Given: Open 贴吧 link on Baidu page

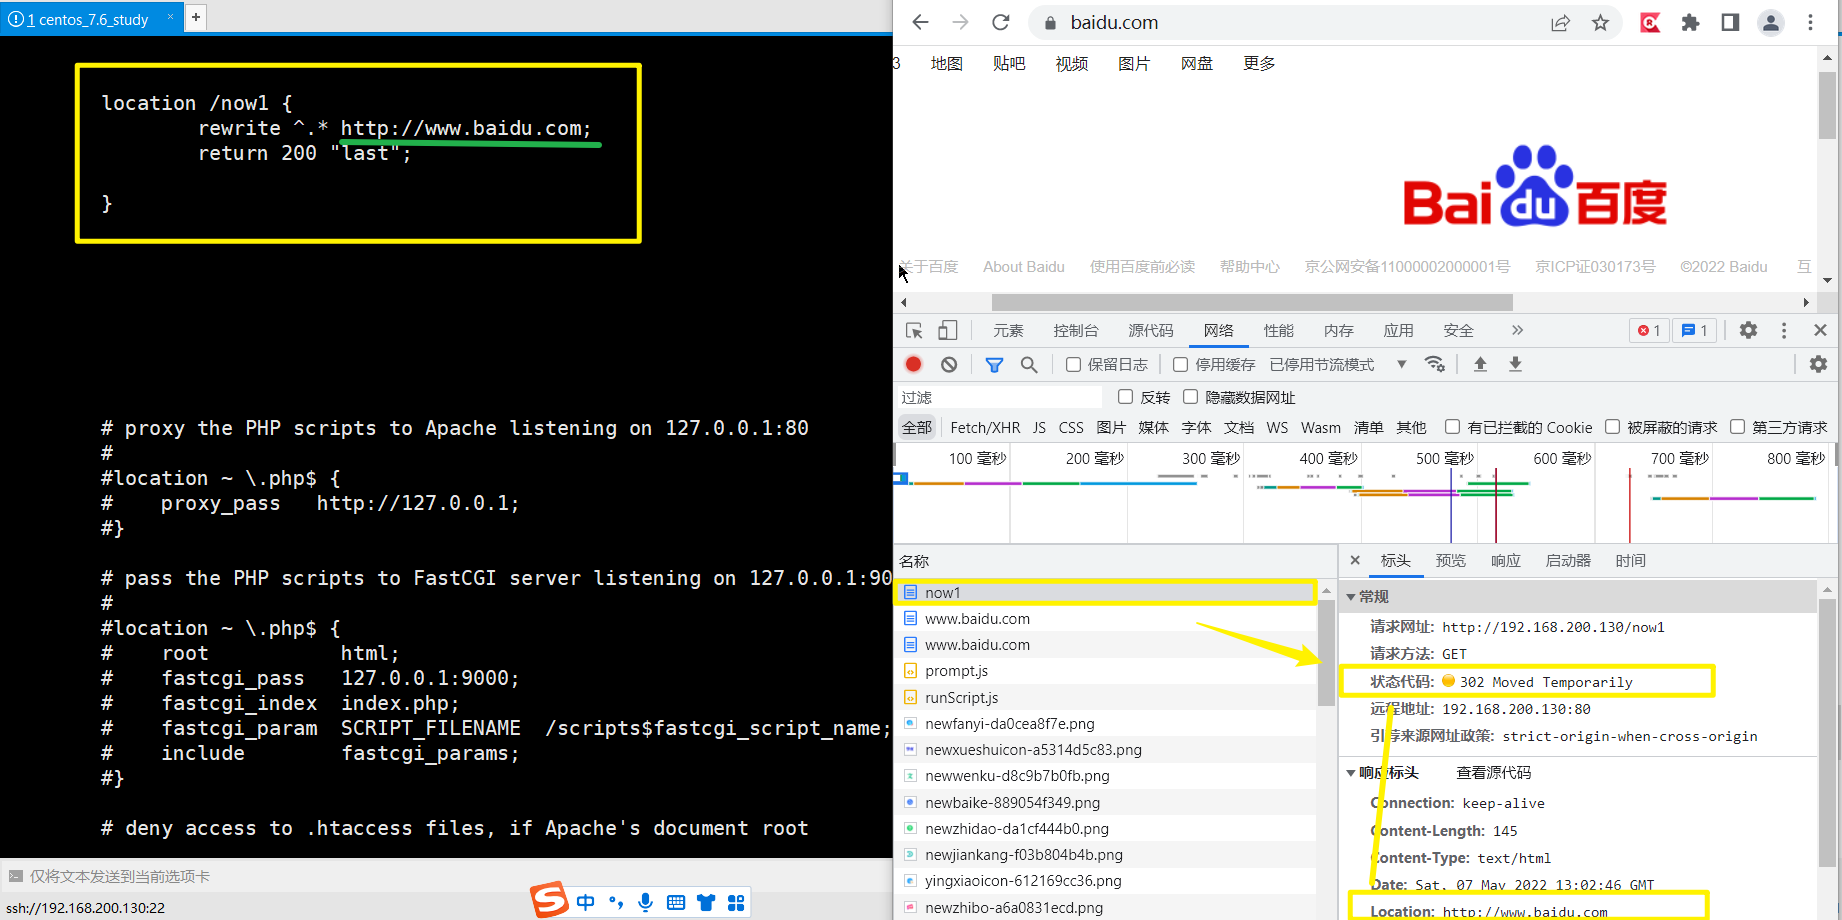Looking at the screenshot, I should (1009, 64).
